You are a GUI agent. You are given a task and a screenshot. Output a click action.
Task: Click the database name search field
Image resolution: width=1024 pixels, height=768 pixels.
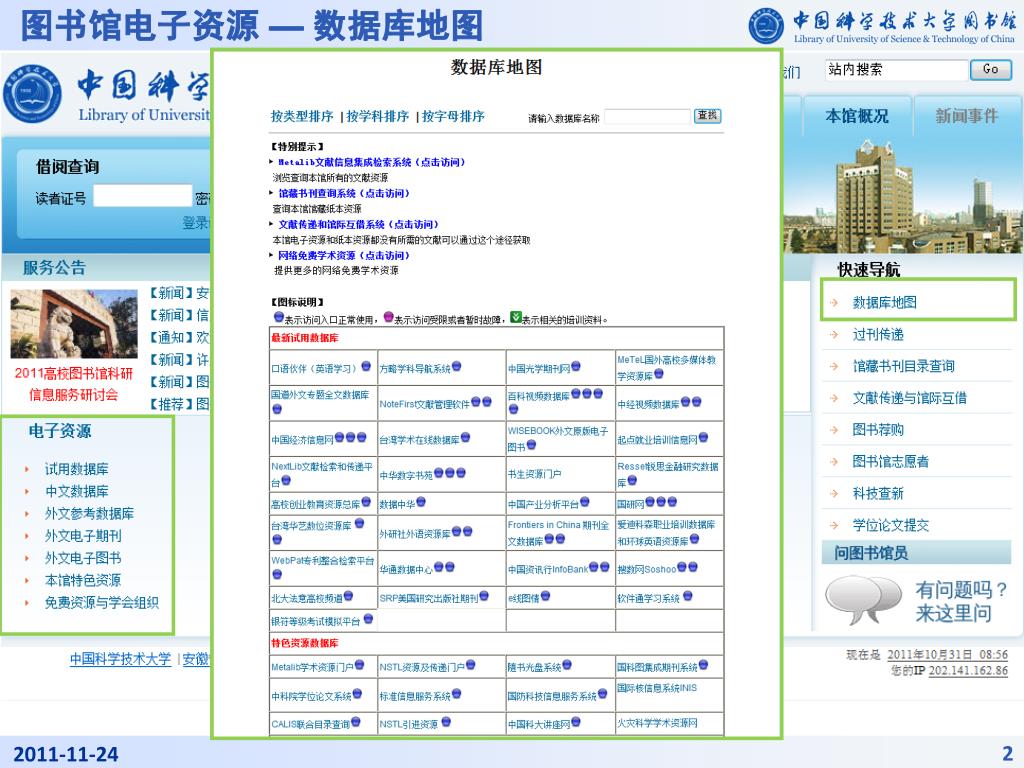[647, 117]
